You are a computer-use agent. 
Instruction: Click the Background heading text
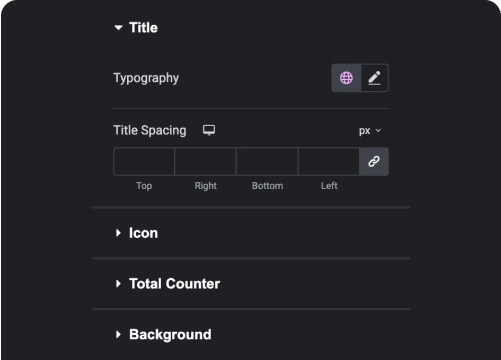[170, 335]
